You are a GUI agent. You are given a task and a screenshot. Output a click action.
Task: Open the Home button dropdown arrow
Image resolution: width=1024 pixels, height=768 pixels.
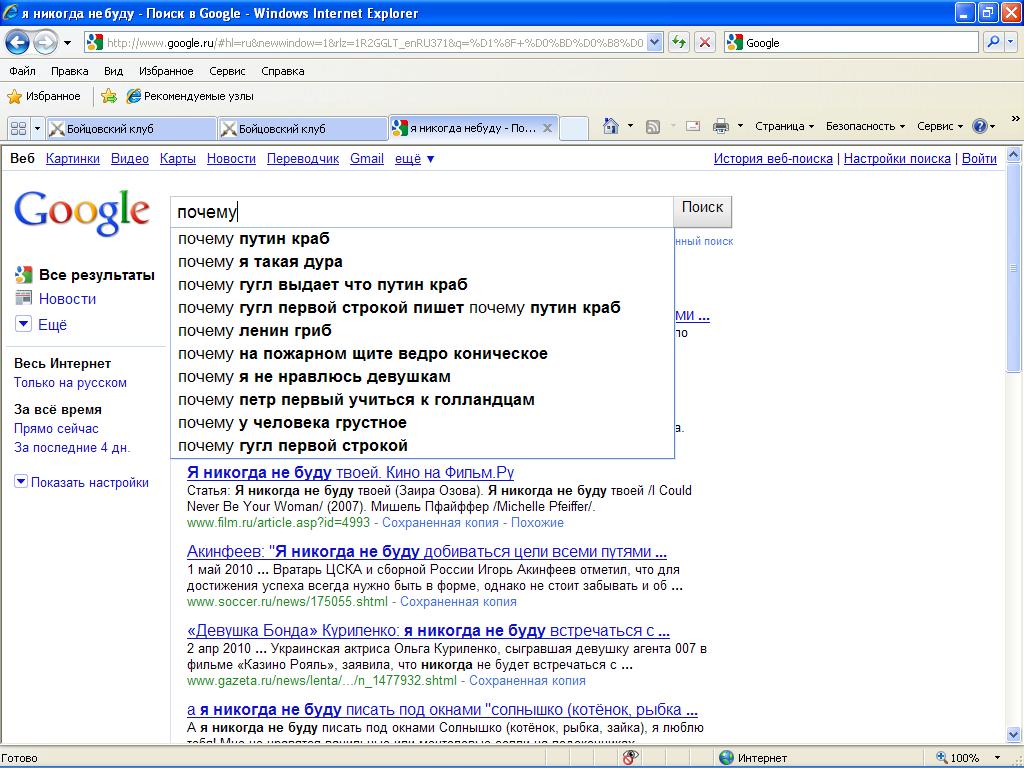coord(630,126)
